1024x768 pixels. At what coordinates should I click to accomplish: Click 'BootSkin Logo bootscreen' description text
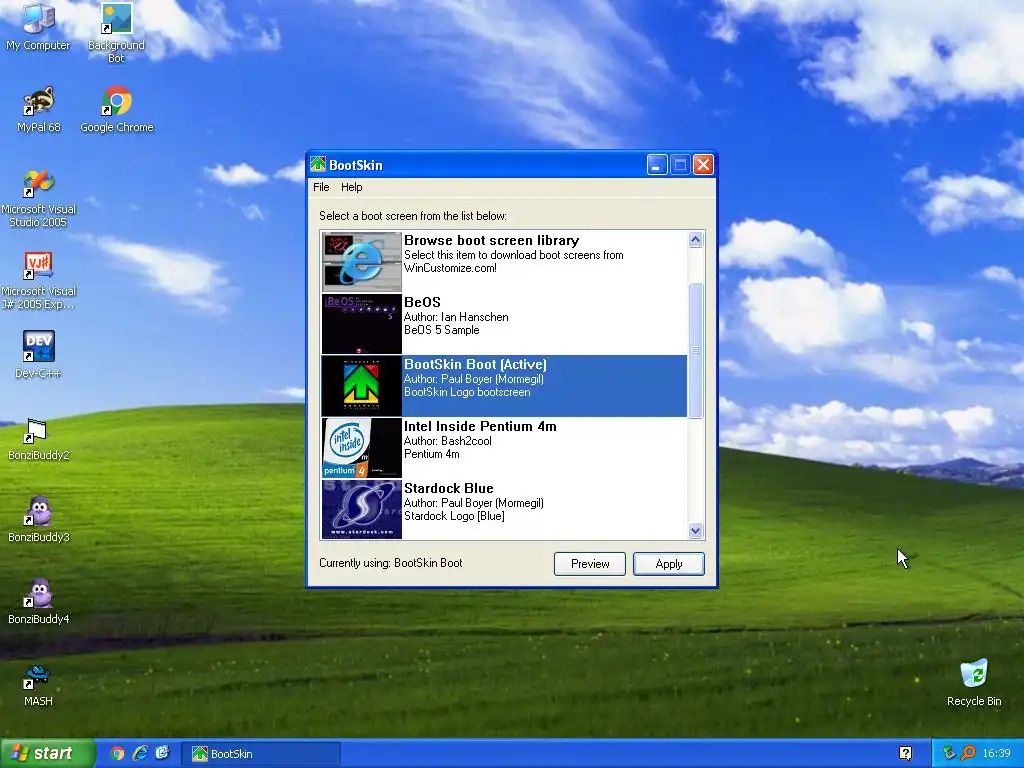[x=467, y=392]
